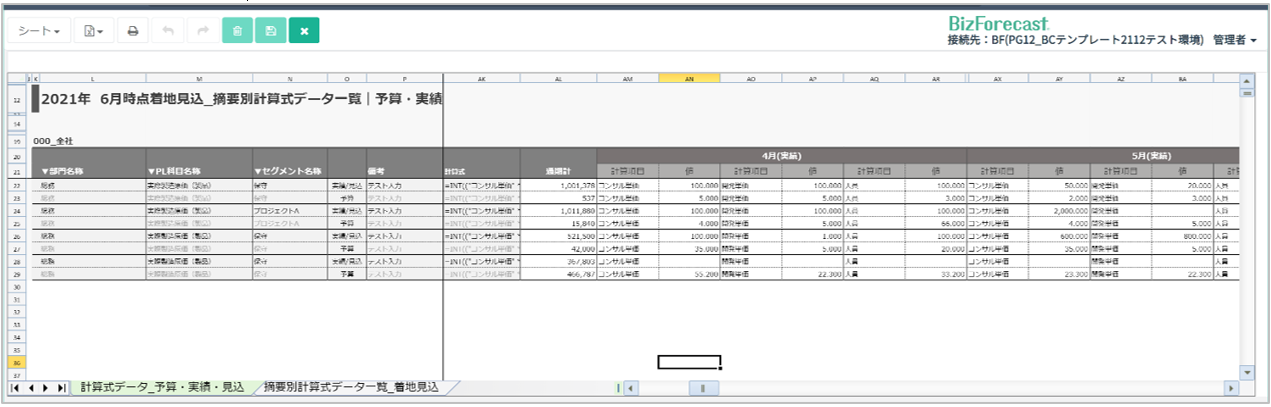Open the Excel export dropdown
Screen dimensions: 1271x407
(x=93, y=31)
